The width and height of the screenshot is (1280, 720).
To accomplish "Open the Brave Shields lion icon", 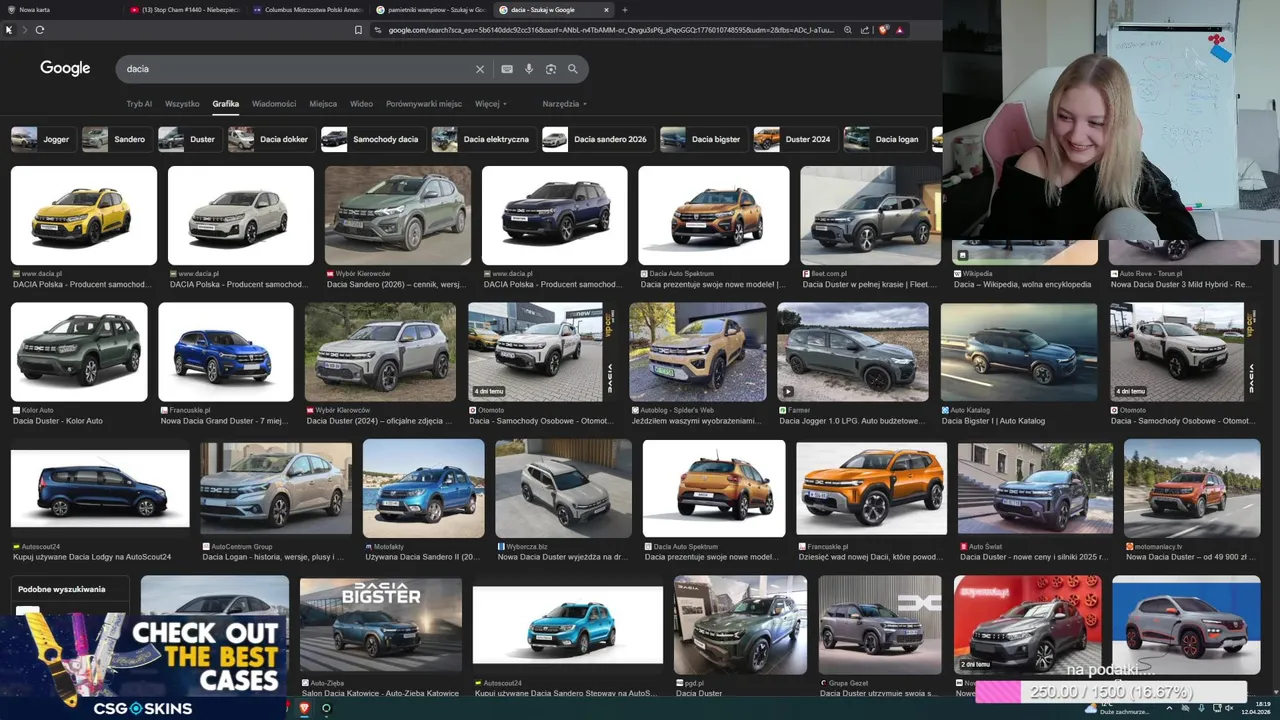I will tap(883, 30).
